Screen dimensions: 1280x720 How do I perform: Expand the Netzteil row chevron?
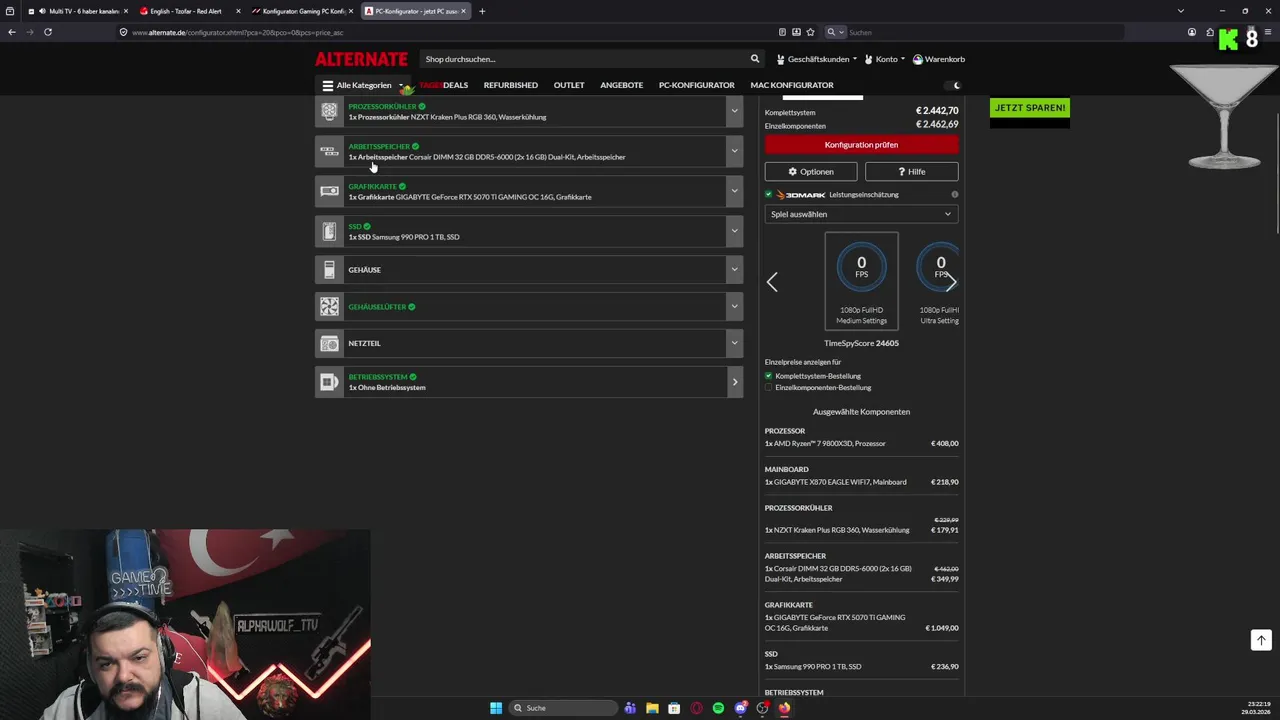point(734,343)
